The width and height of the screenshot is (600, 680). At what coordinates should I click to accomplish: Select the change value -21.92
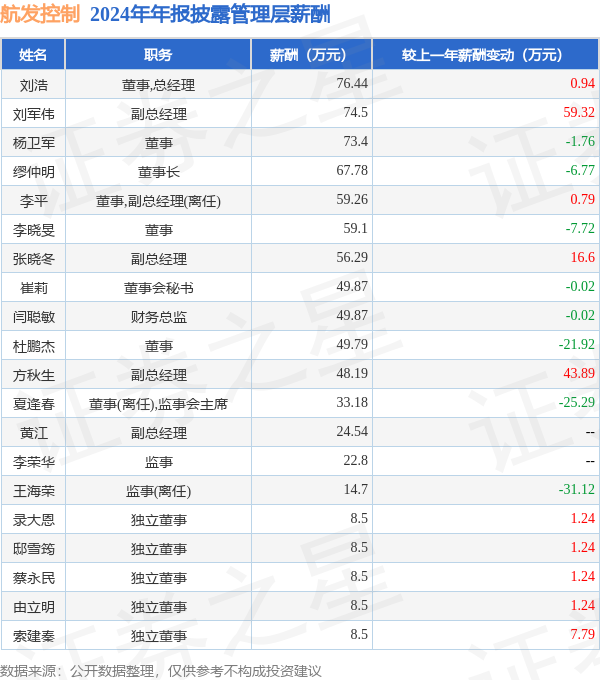pos(577,344)
